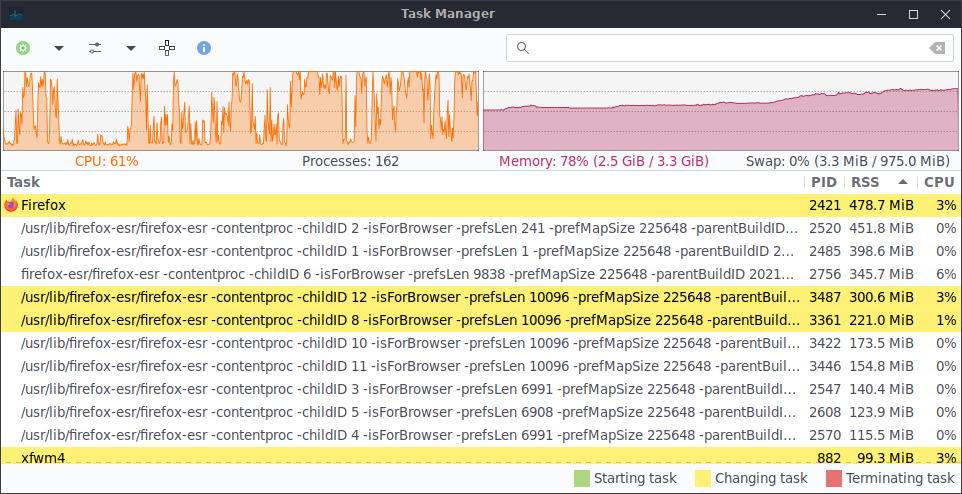Image resolution: width=962 pixels, height=494 pixels.
Task: Select the firefox-esr childID 3 process row
Action: [481, 390]
